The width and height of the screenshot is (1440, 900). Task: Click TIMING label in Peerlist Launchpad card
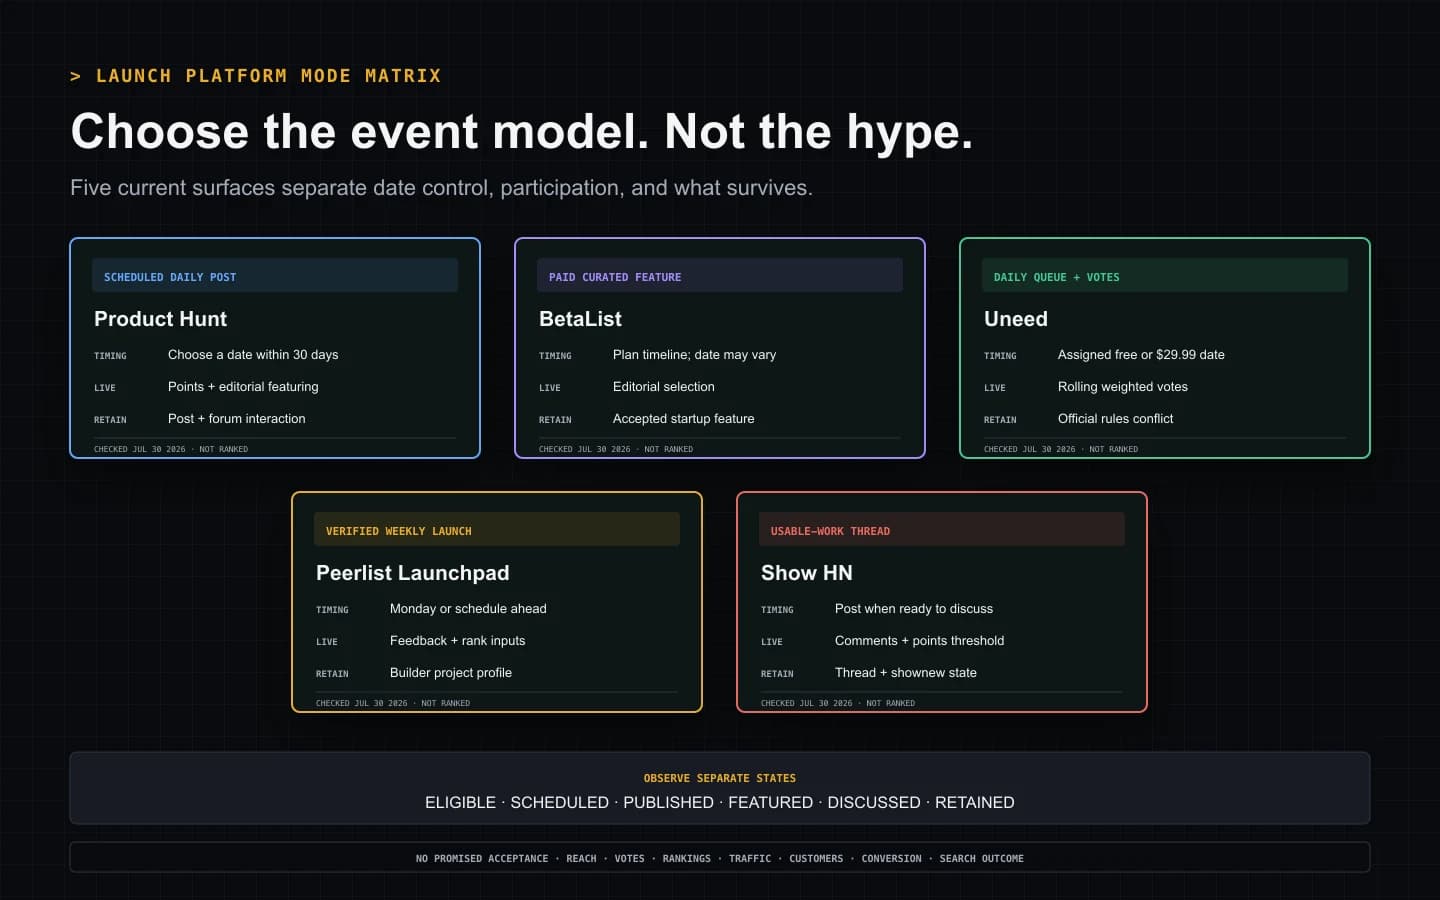(x=332, y=610)
